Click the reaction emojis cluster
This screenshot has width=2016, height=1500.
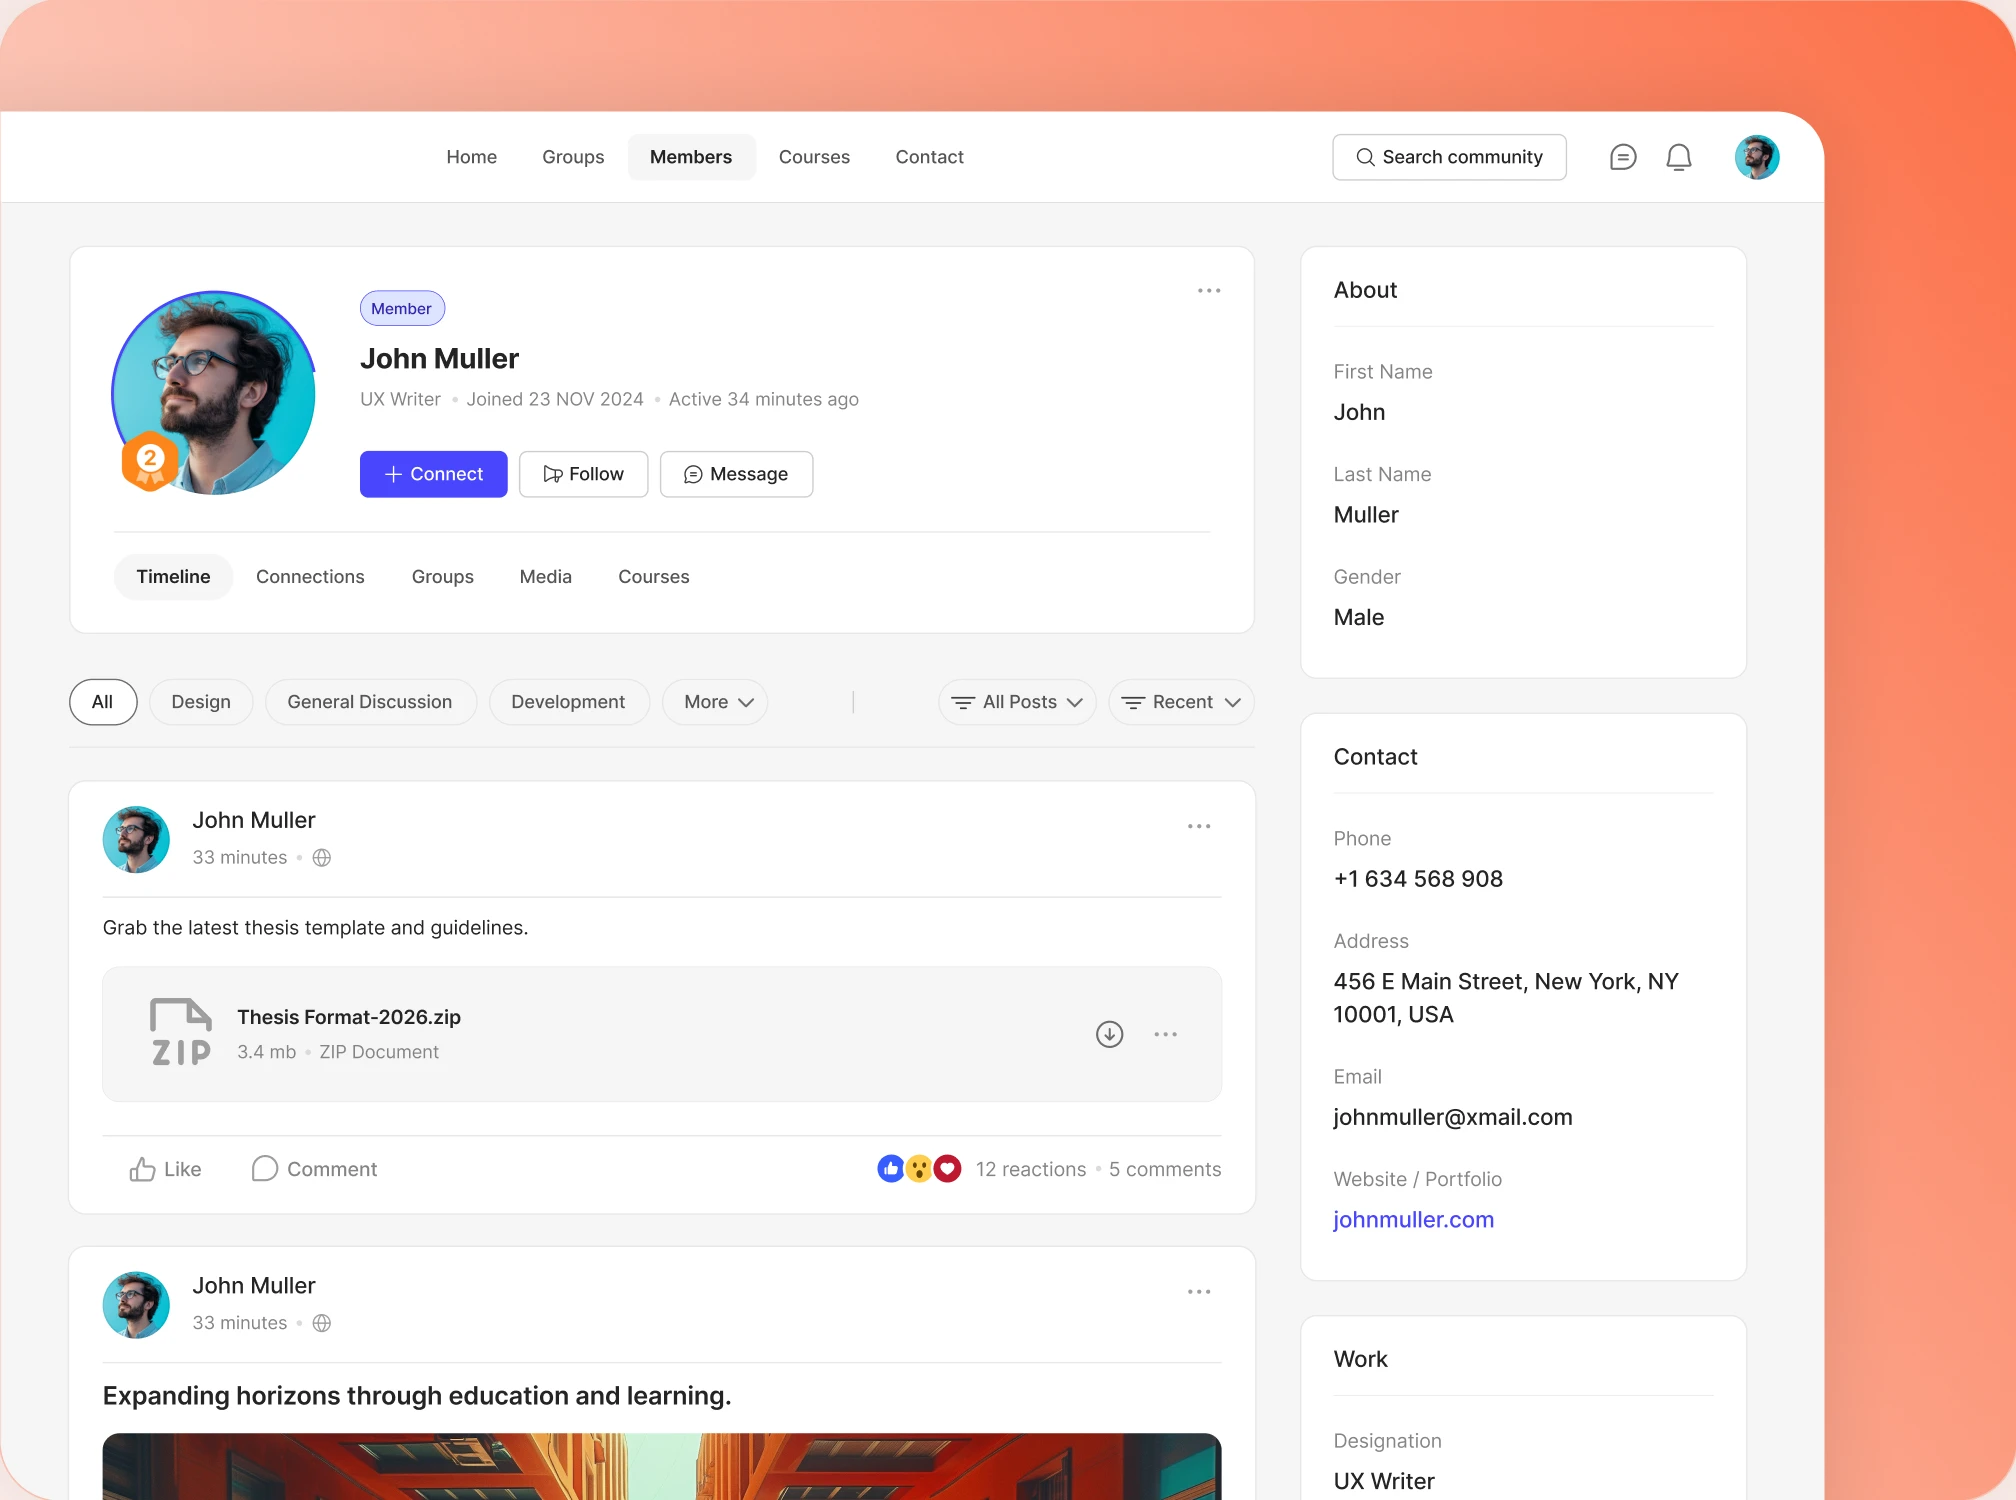(x=919, y=1168)
